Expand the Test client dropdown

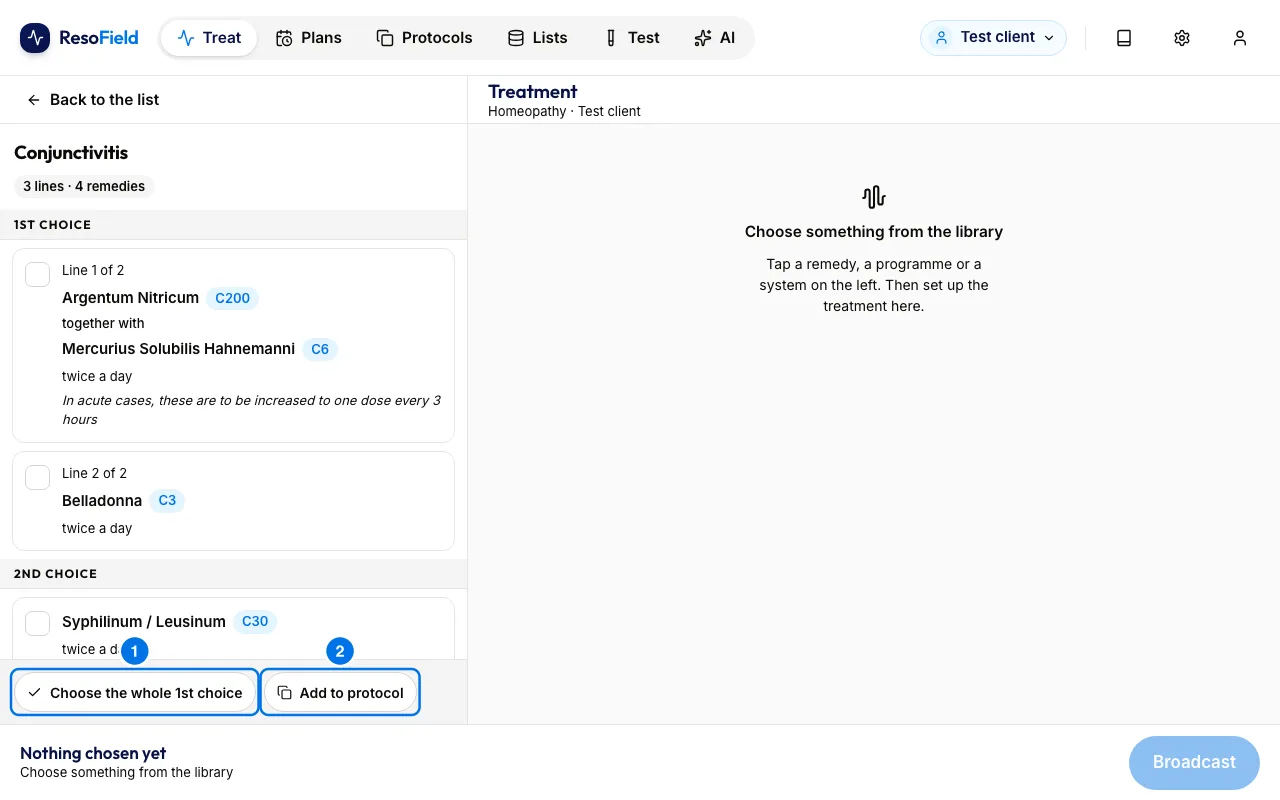[993, 38]
